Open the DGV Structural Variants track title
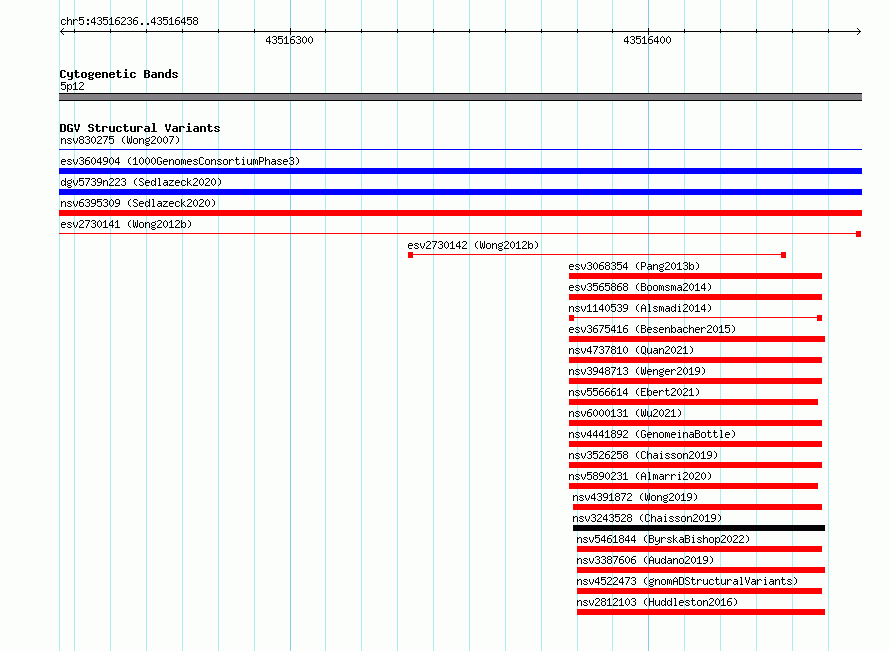This screenshot has height=651, width=890. tap(140, 128)
